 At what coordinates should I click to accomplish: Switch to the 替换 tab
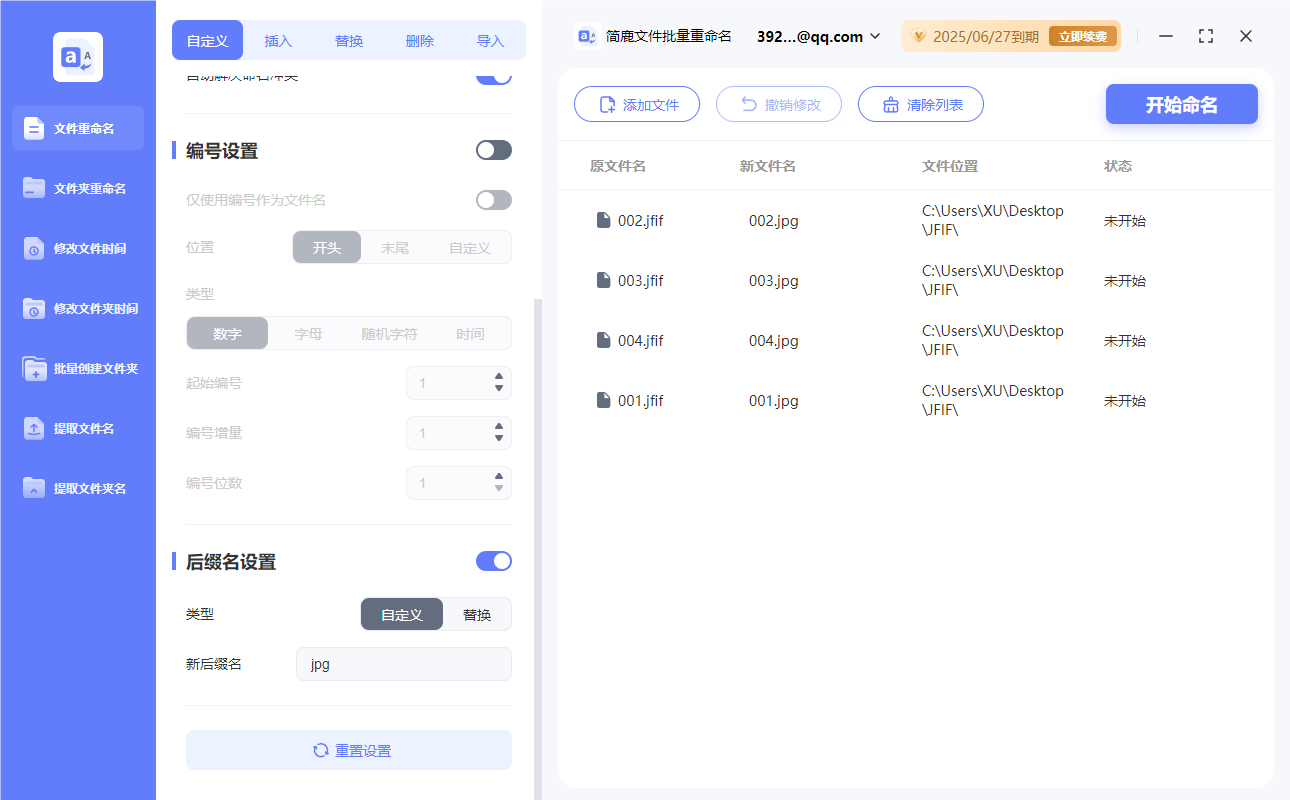click(x=349, y=40)
